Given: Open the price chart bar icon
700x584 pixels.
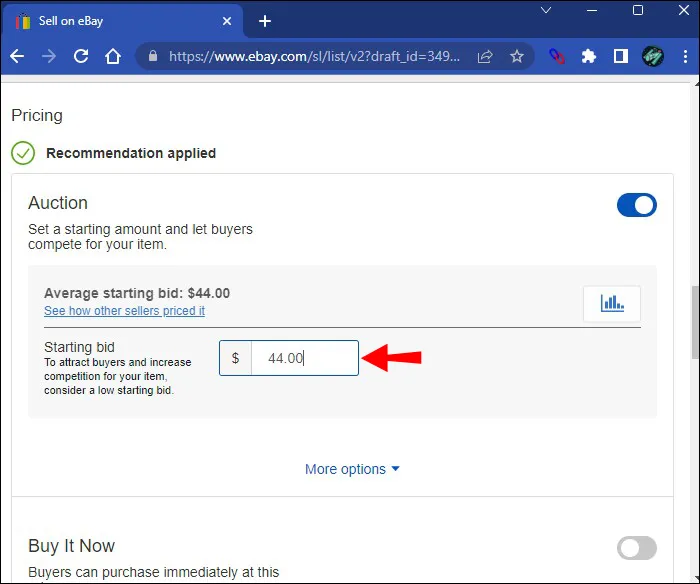Looking at the screenshot, I should [612, 304].
